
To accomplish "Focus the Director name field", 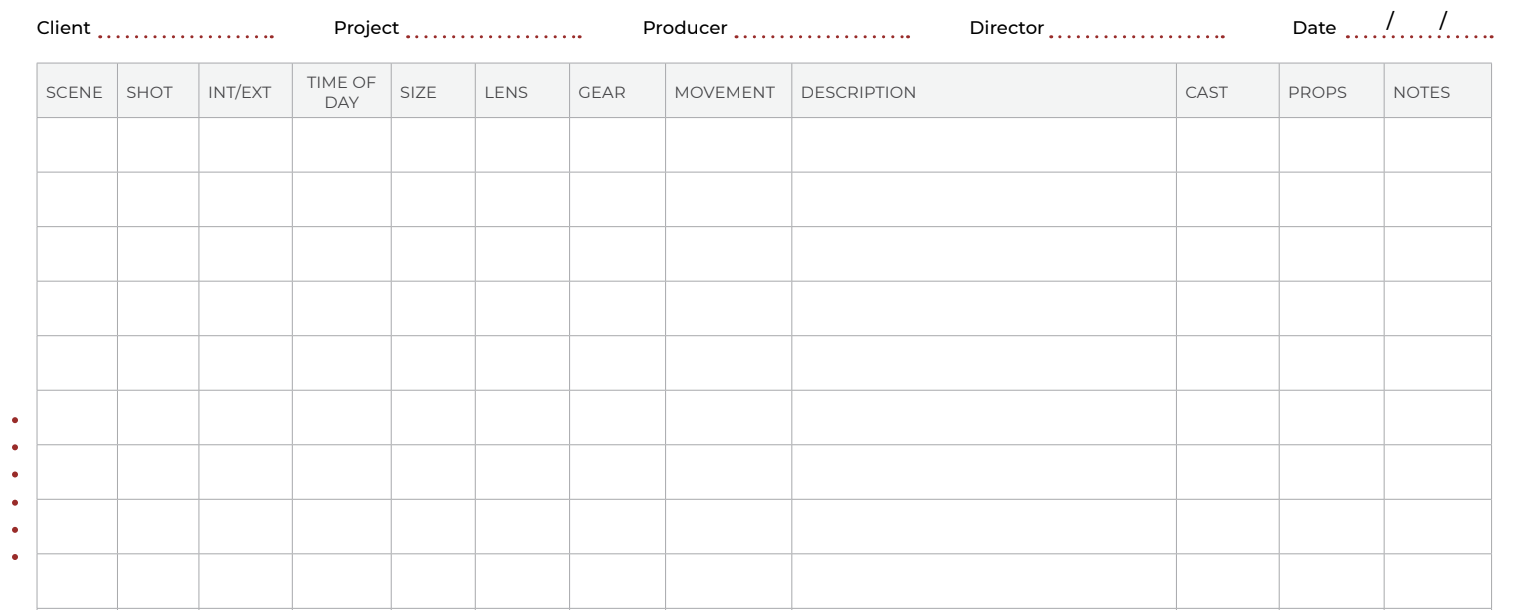I will click(1137, 31).
